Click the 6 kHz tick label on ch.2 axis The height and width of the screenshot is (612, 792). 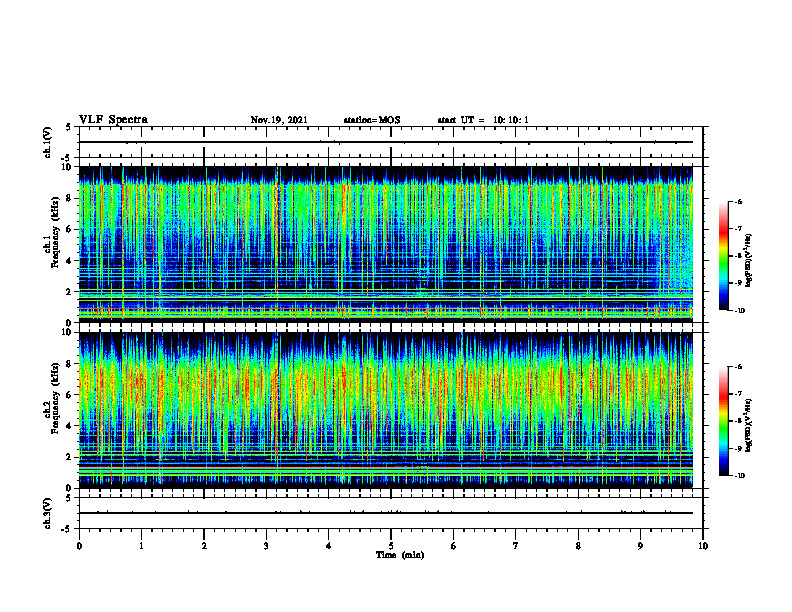pyautogui.click(x=70, y=395)
